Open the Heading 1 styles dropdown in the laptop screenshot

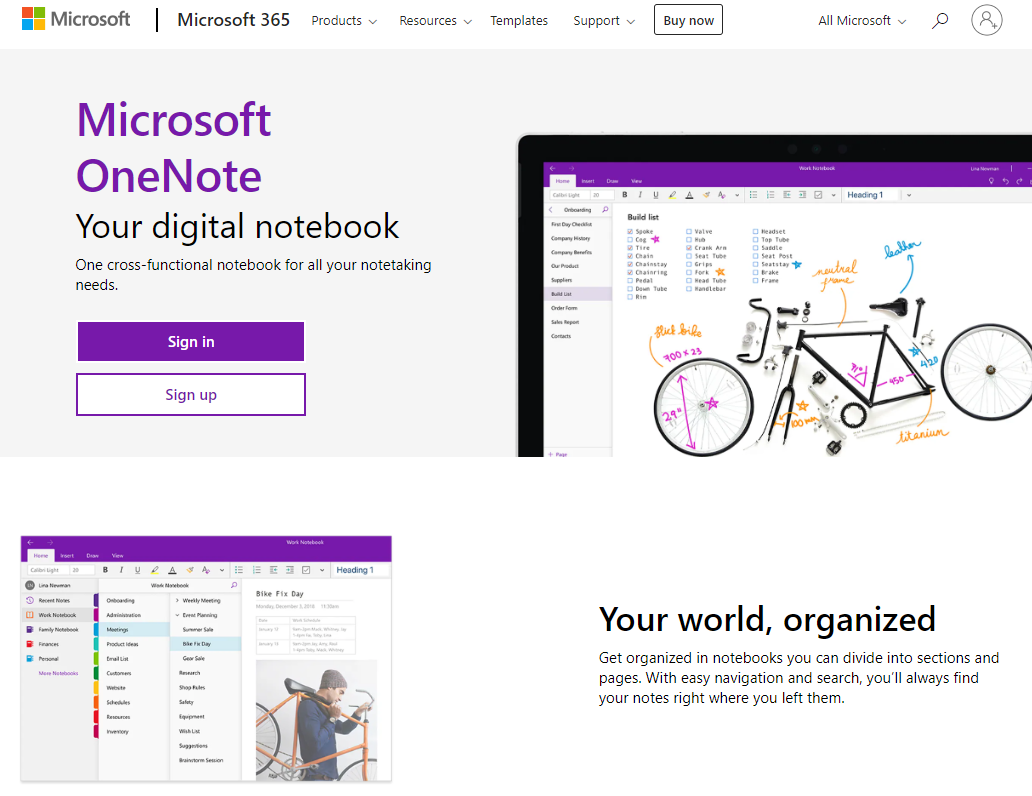point(909,195)
